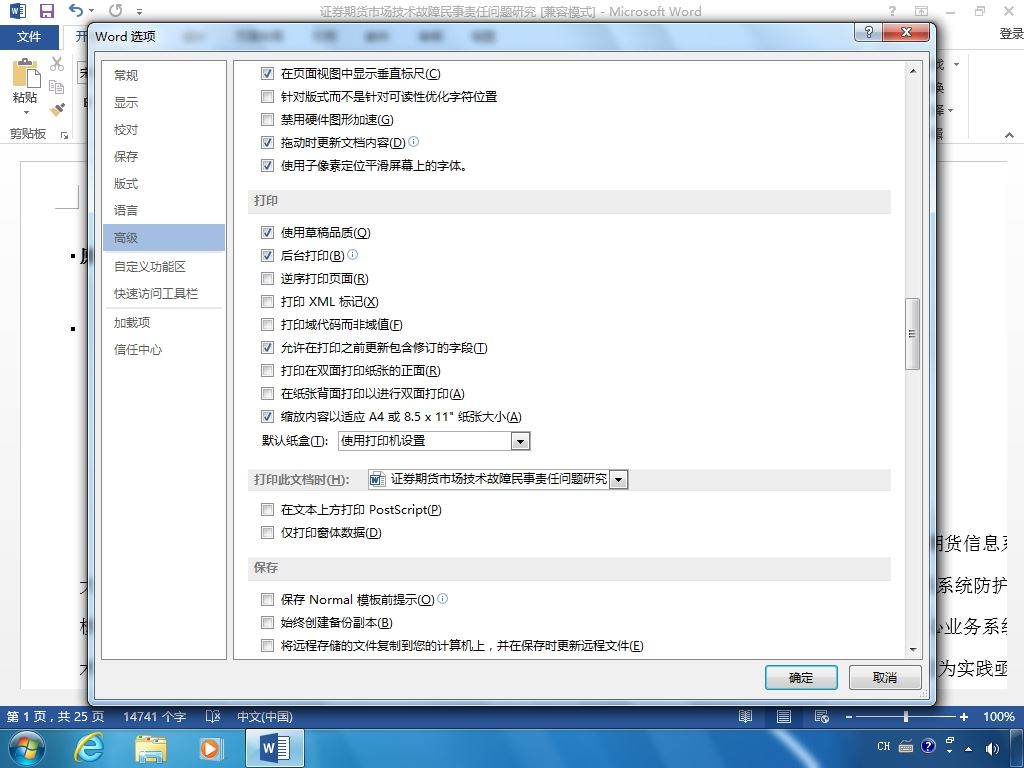
Task: Open Windows Media Player from taskbar
Action: coord(211,748)
